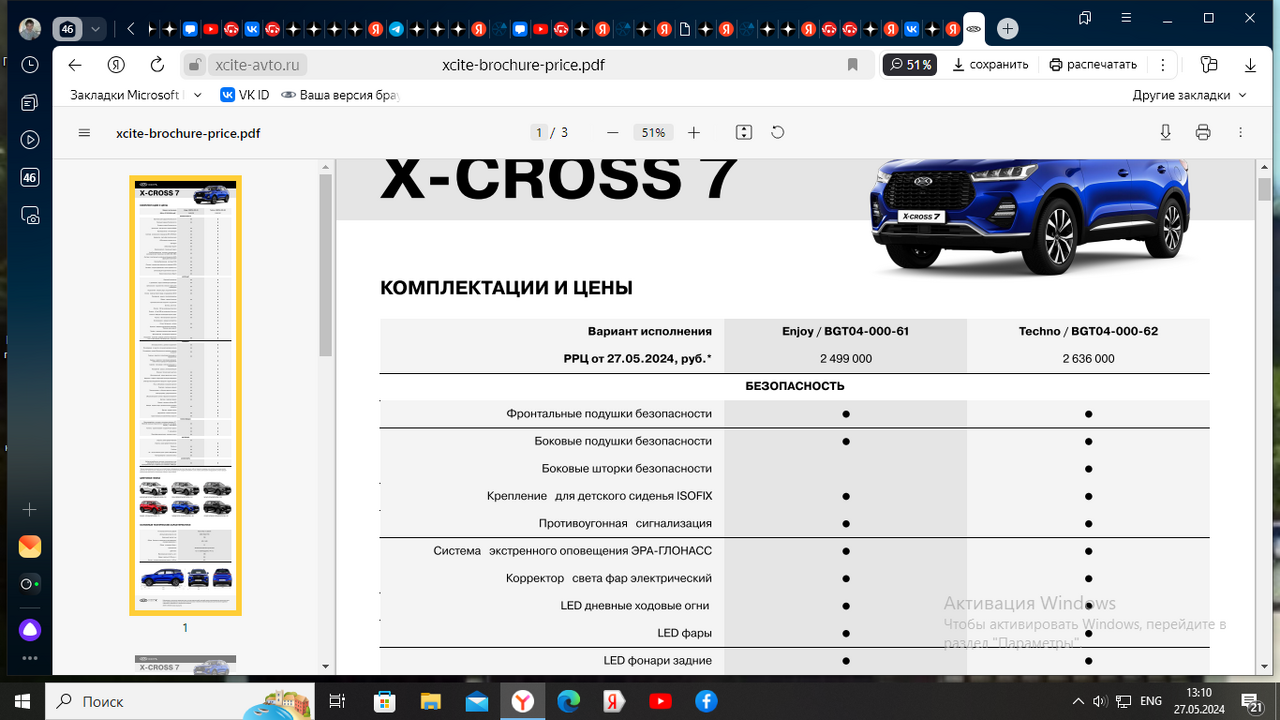Select page 1 thumbnail
This screenshot has height=720, width=1280.
(185, 397)
